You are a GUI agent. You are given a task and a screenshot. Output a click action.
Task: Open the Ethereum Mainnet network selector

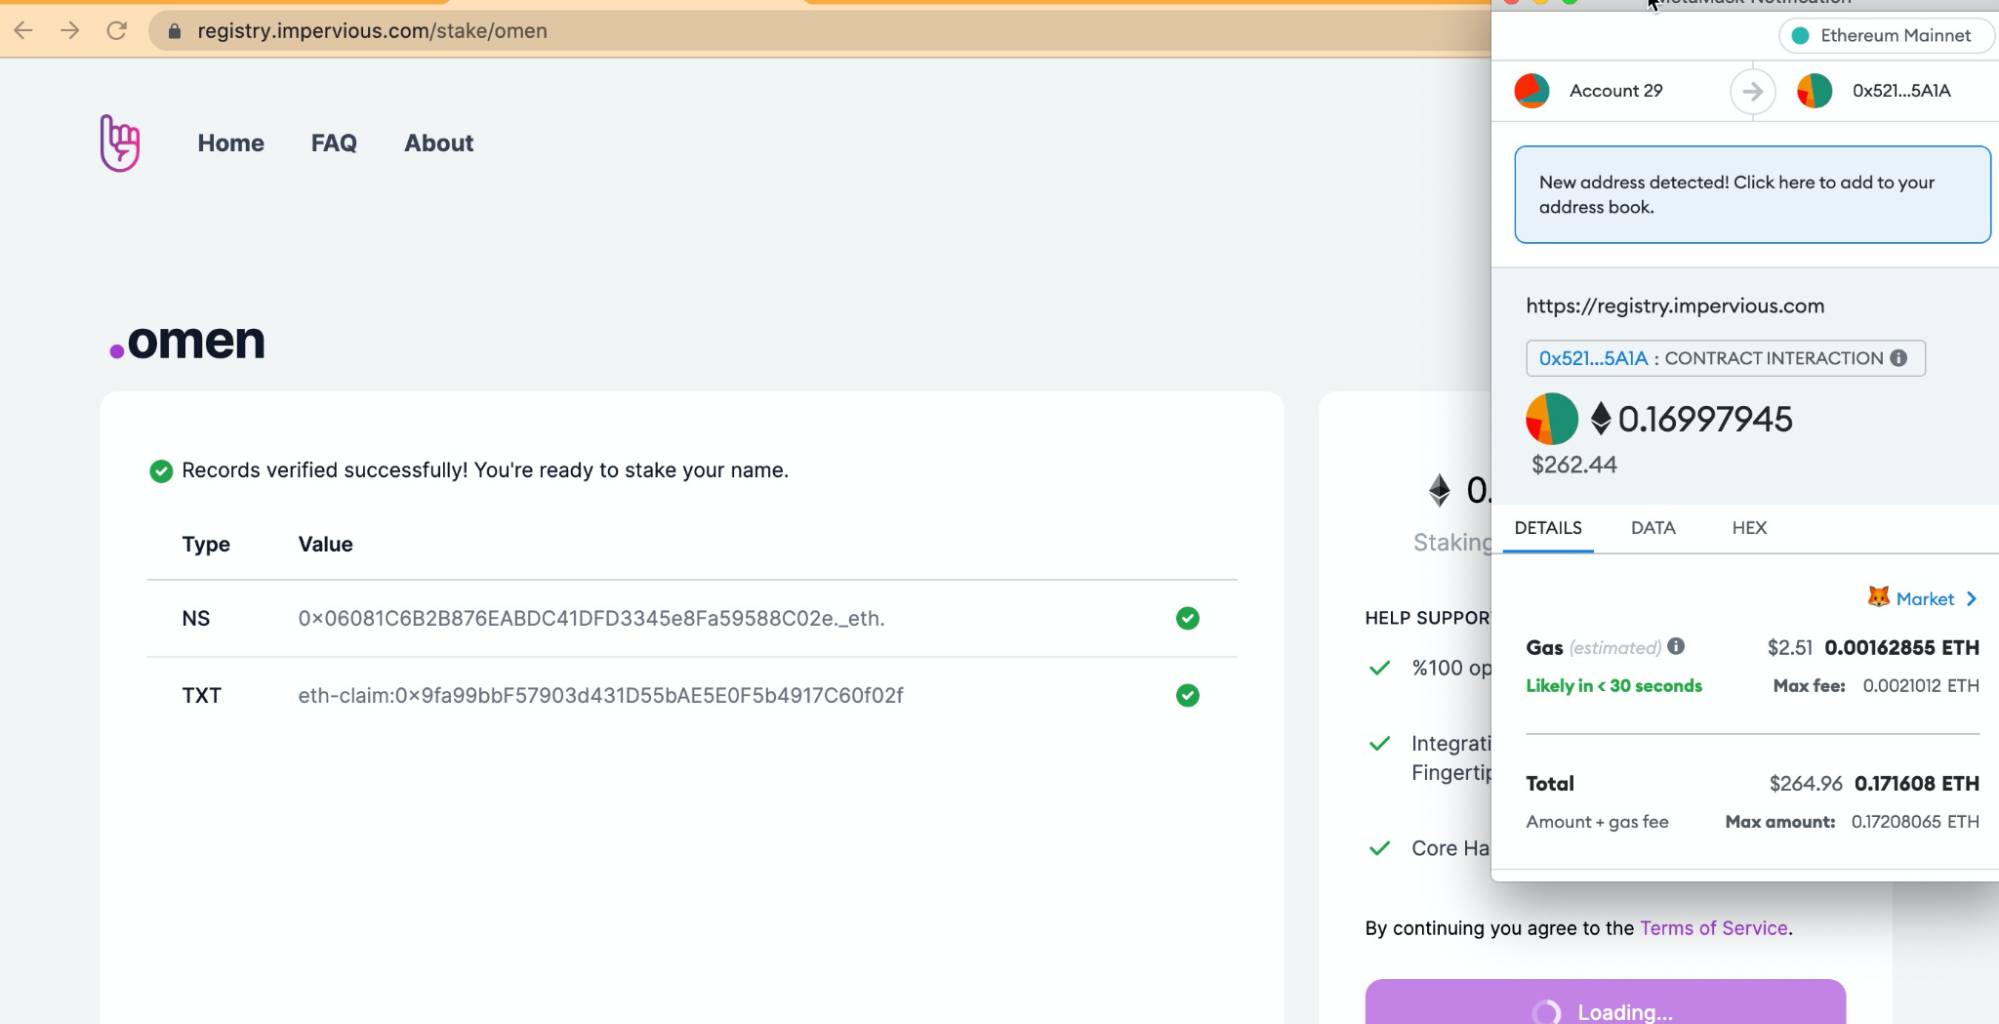point(1885,36)
